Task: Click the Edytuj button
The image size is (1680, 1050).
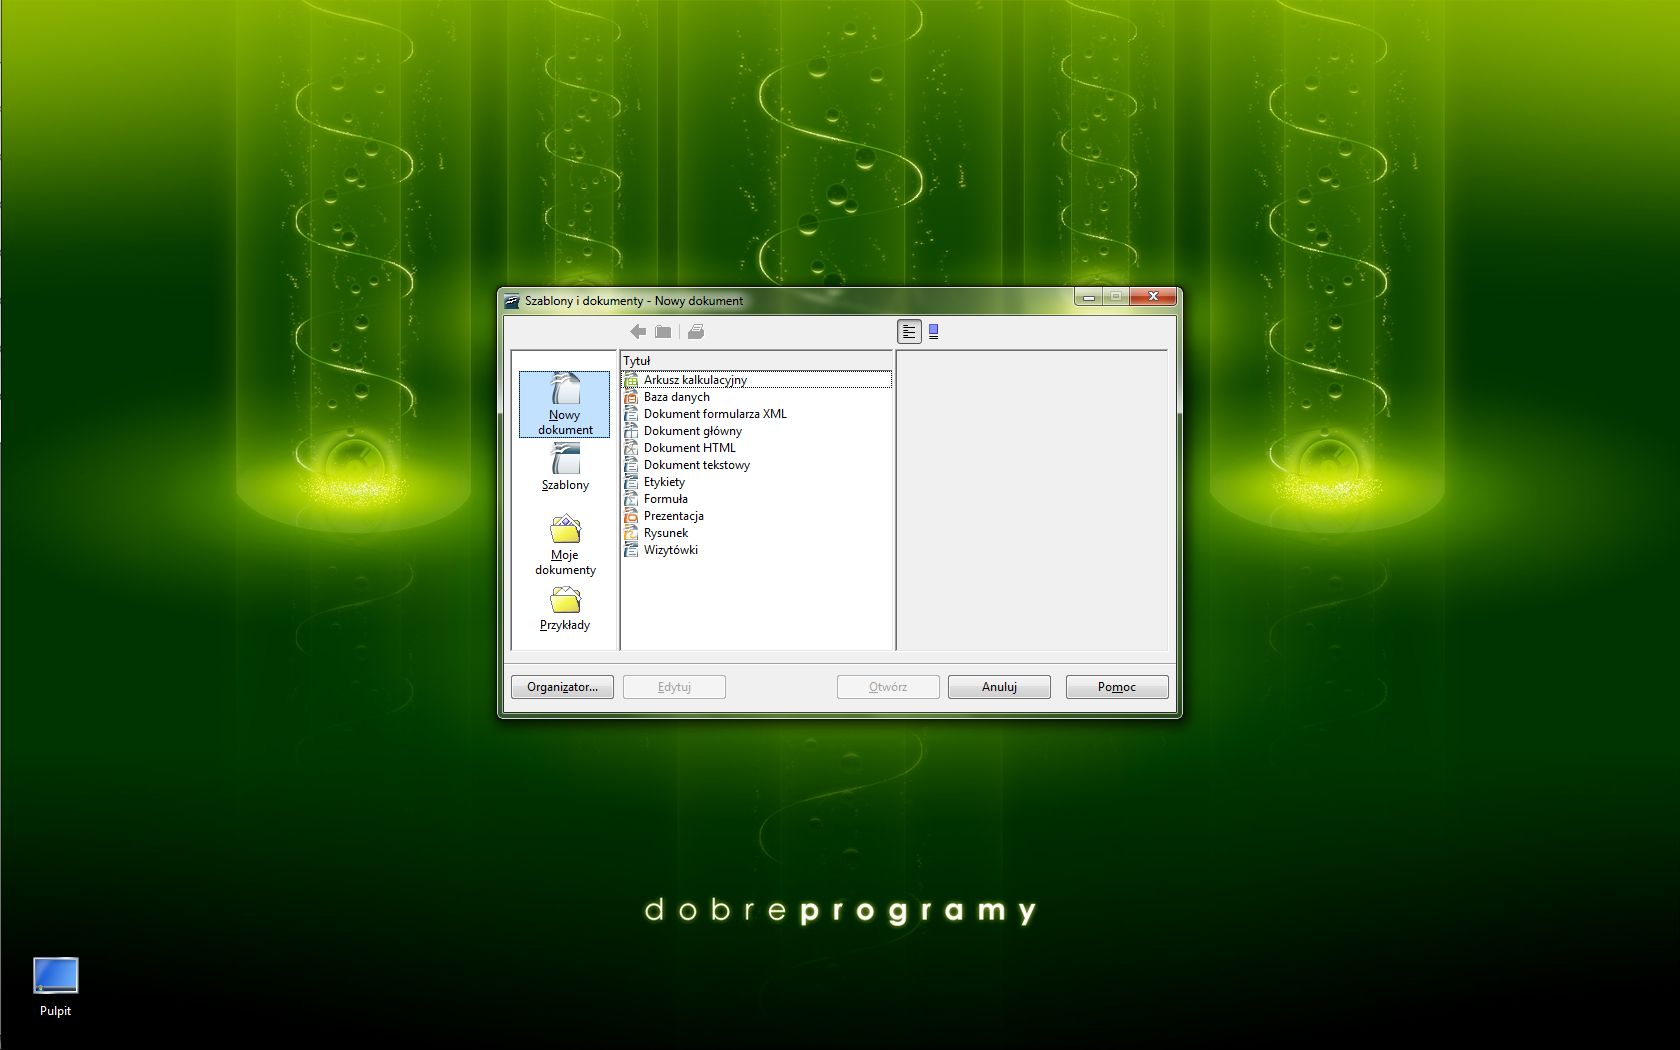Action: [674, 687]
